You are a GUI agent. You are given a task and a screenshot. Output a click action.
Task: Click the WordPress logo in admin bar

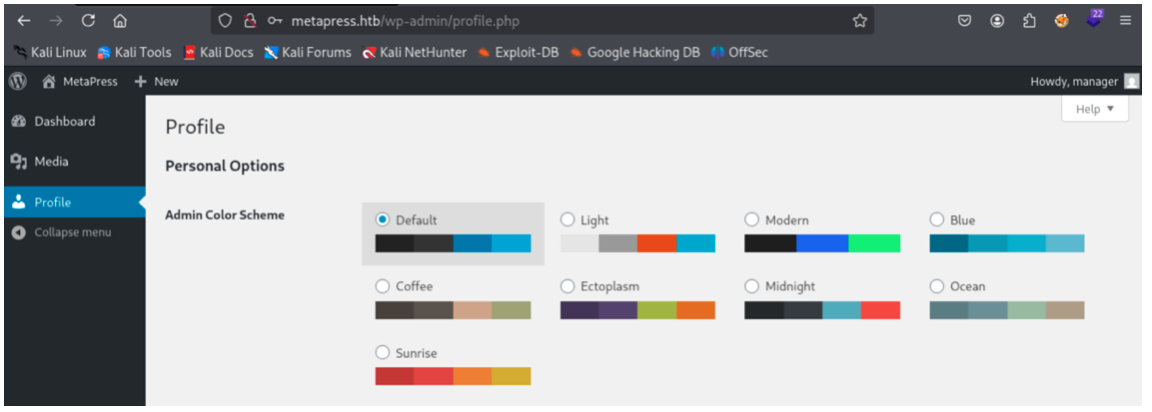click(18, 82)
